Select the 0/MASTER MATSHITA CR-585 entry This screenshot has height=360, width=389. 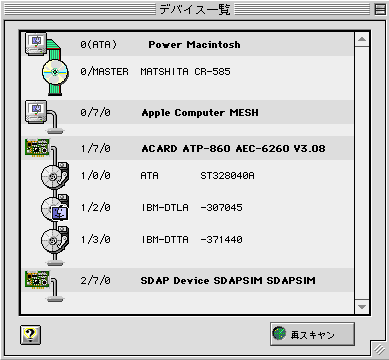[155, 72]
